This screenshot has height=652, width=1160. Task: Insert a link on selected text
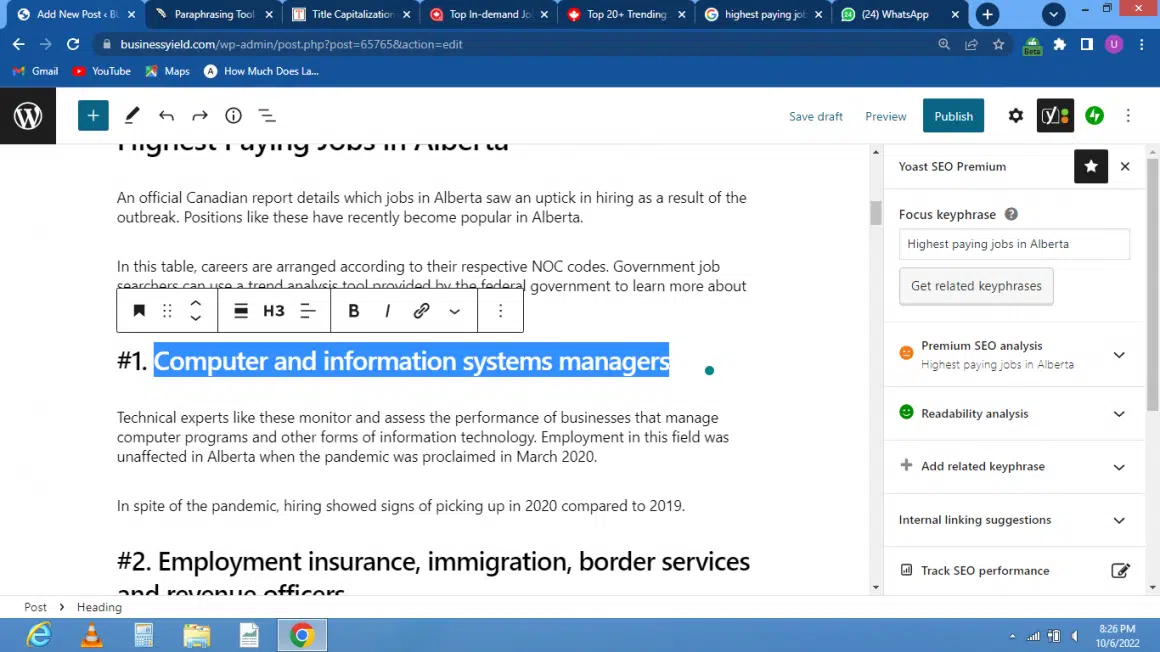(421, 311)
